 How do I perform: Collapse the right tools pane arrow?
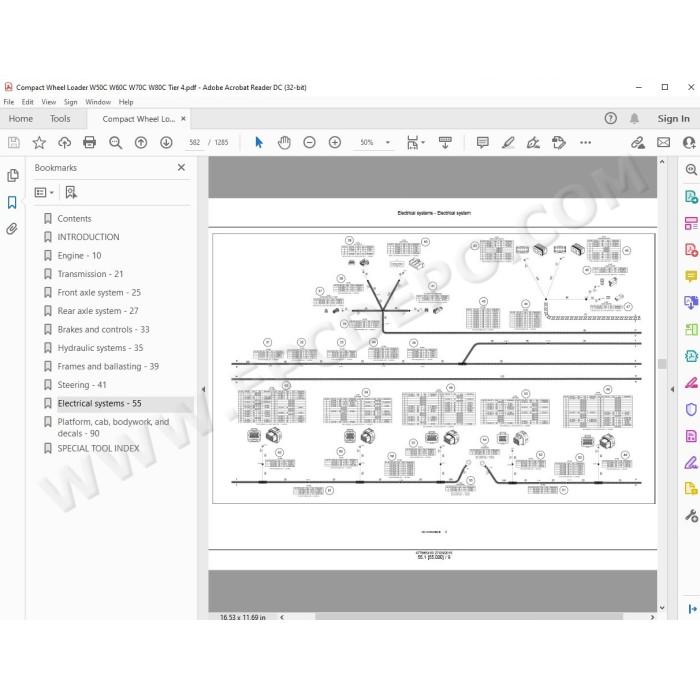pos(672,389)
